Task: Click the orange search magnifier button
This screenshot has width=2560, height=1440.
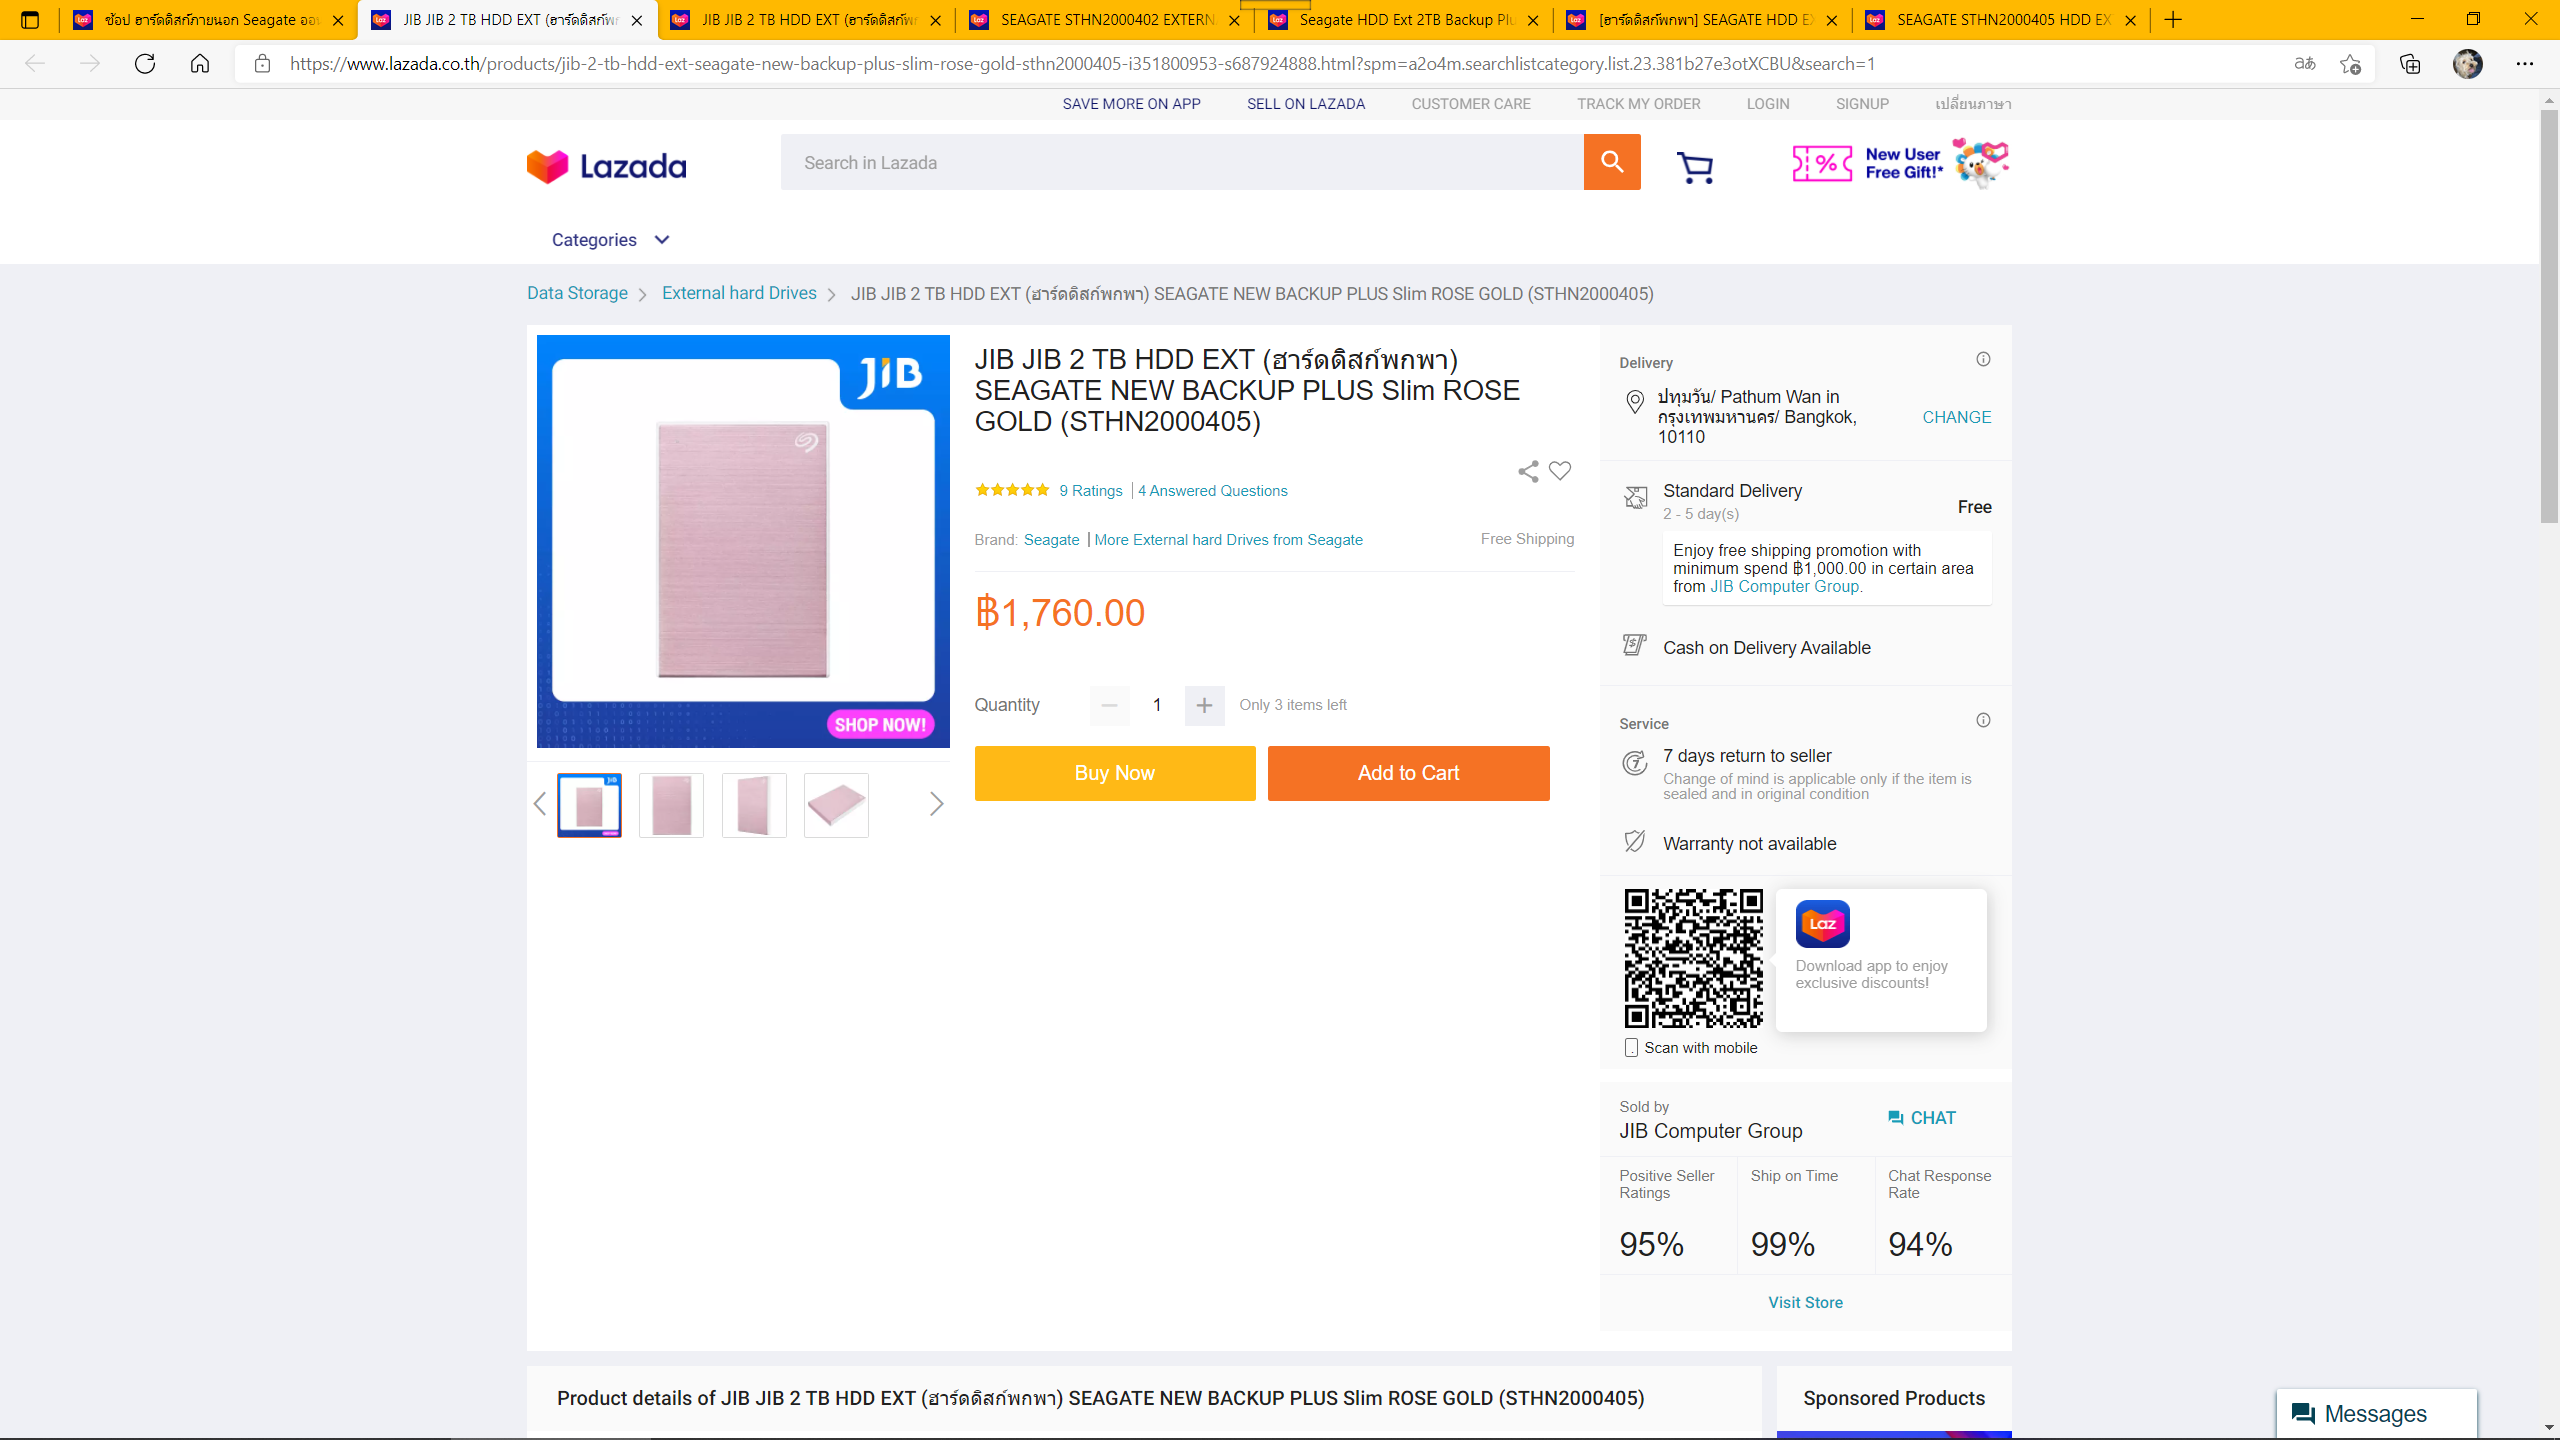Action: click(1611, 162)
